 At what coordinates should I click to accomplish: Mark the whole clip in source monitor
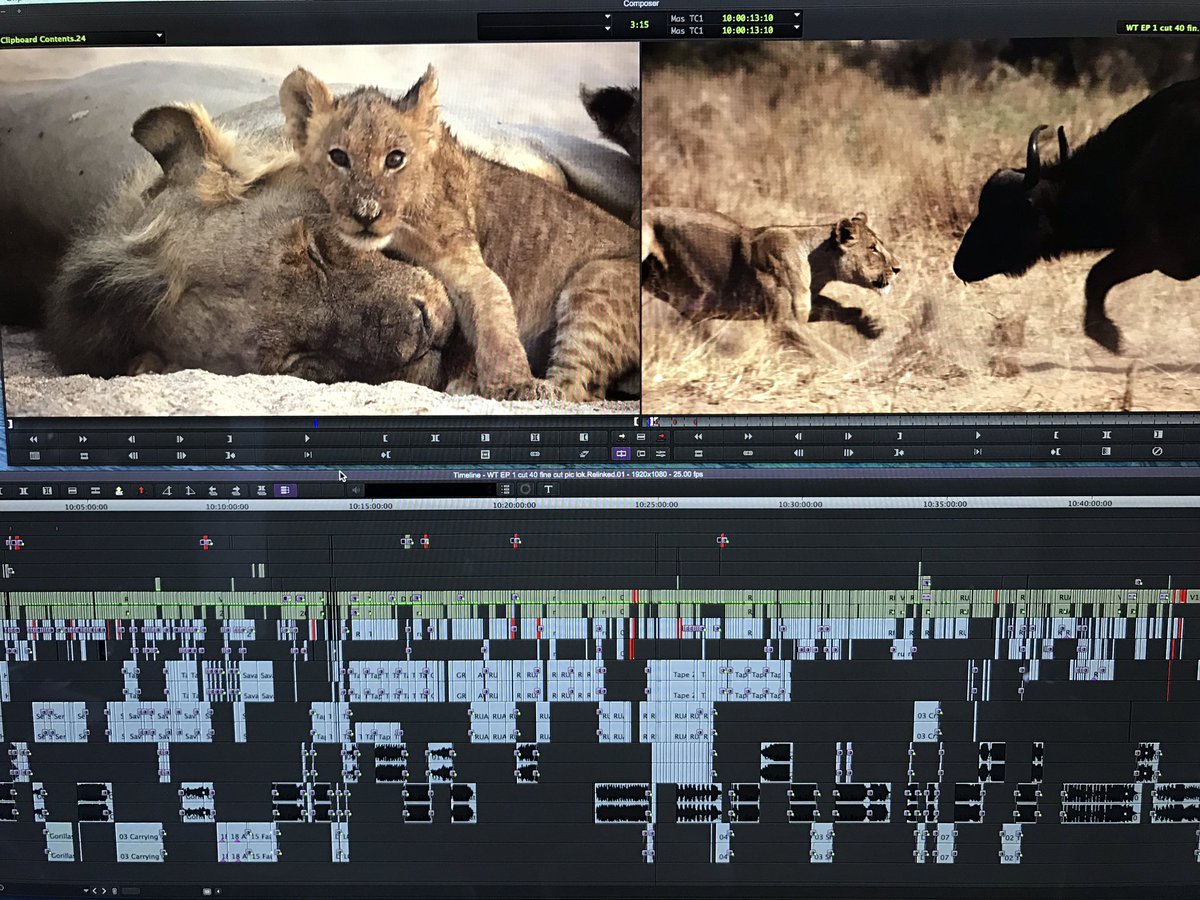(435, 438)
